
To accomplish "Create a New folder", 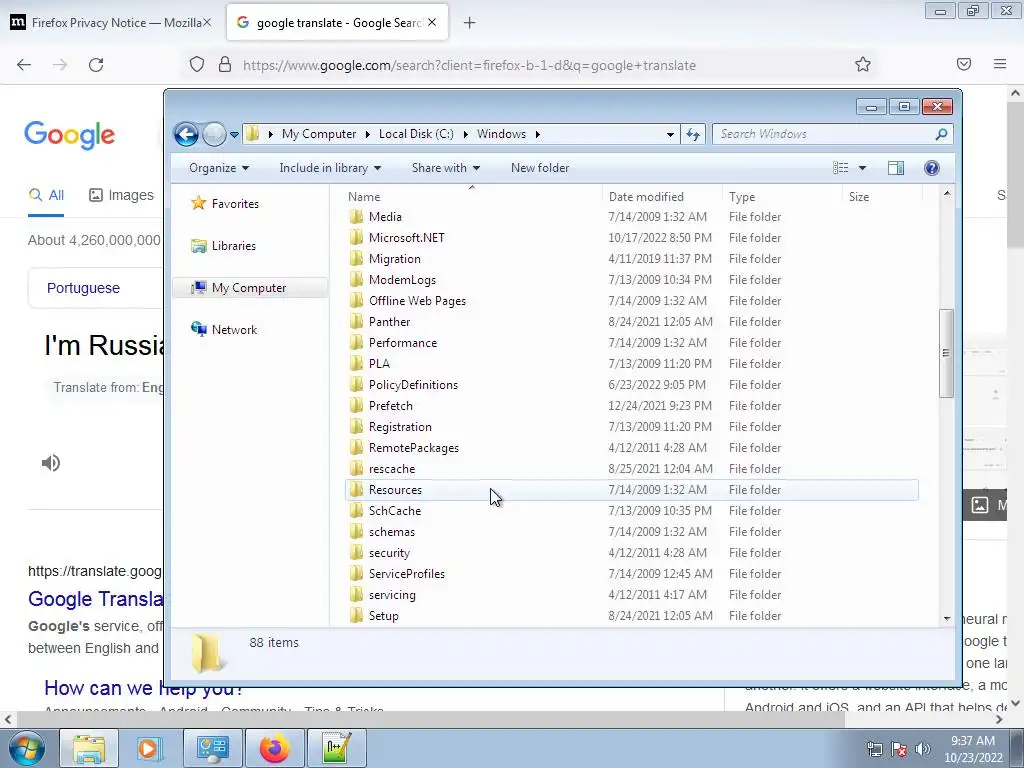I will [540, 168].
